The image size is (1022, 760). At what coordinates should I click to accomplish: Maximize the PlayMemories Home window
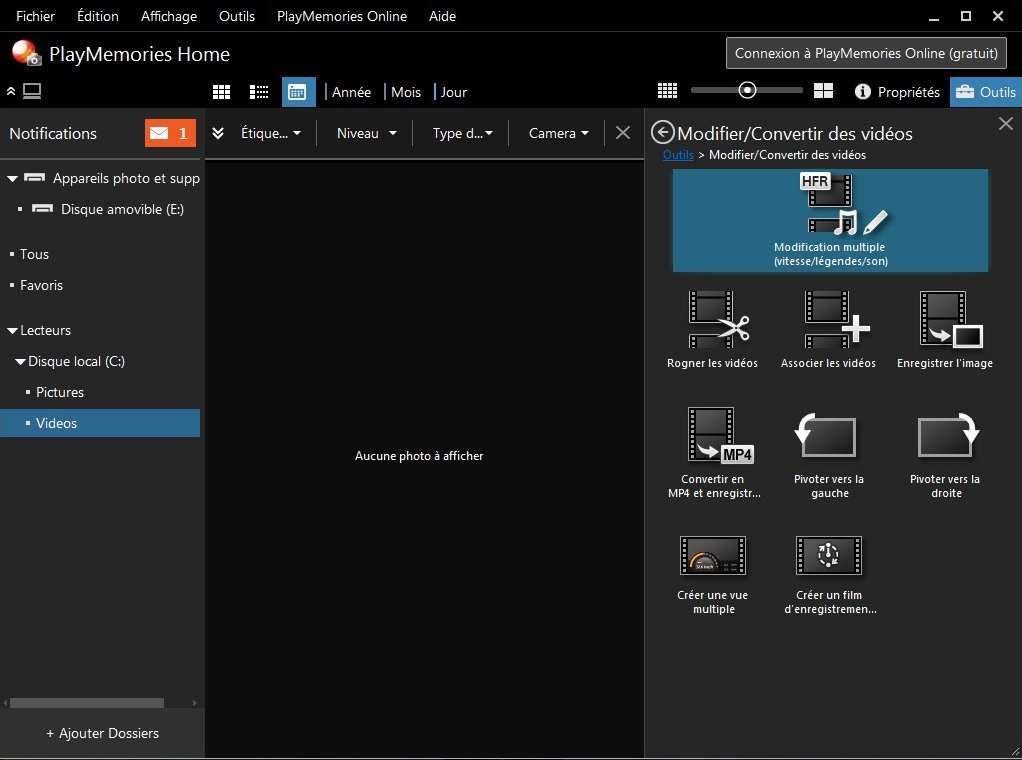click(966, 16)
